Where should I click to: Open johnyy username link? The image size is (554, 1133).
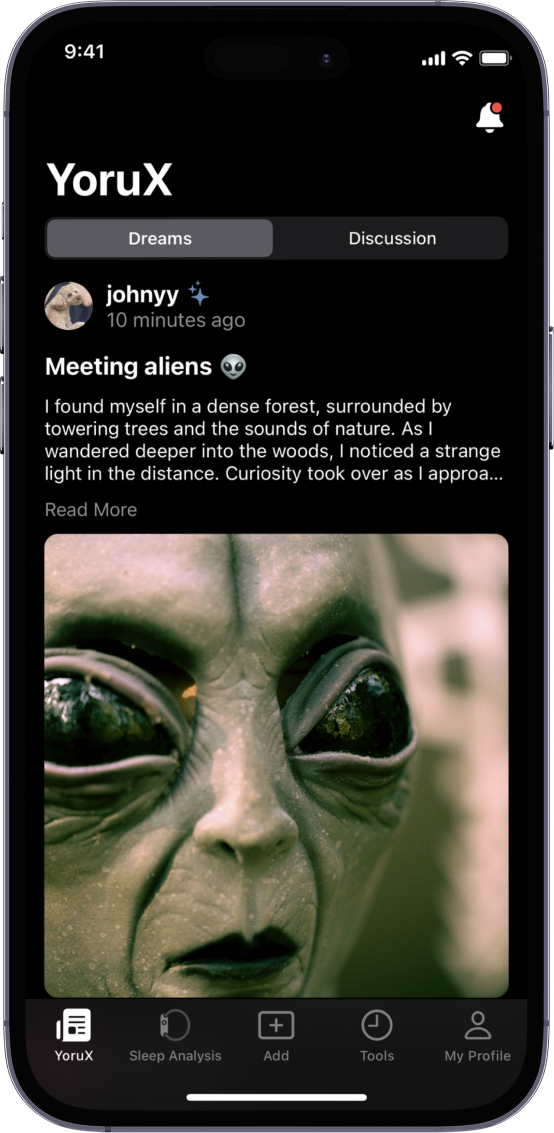[x=143, y=295]
